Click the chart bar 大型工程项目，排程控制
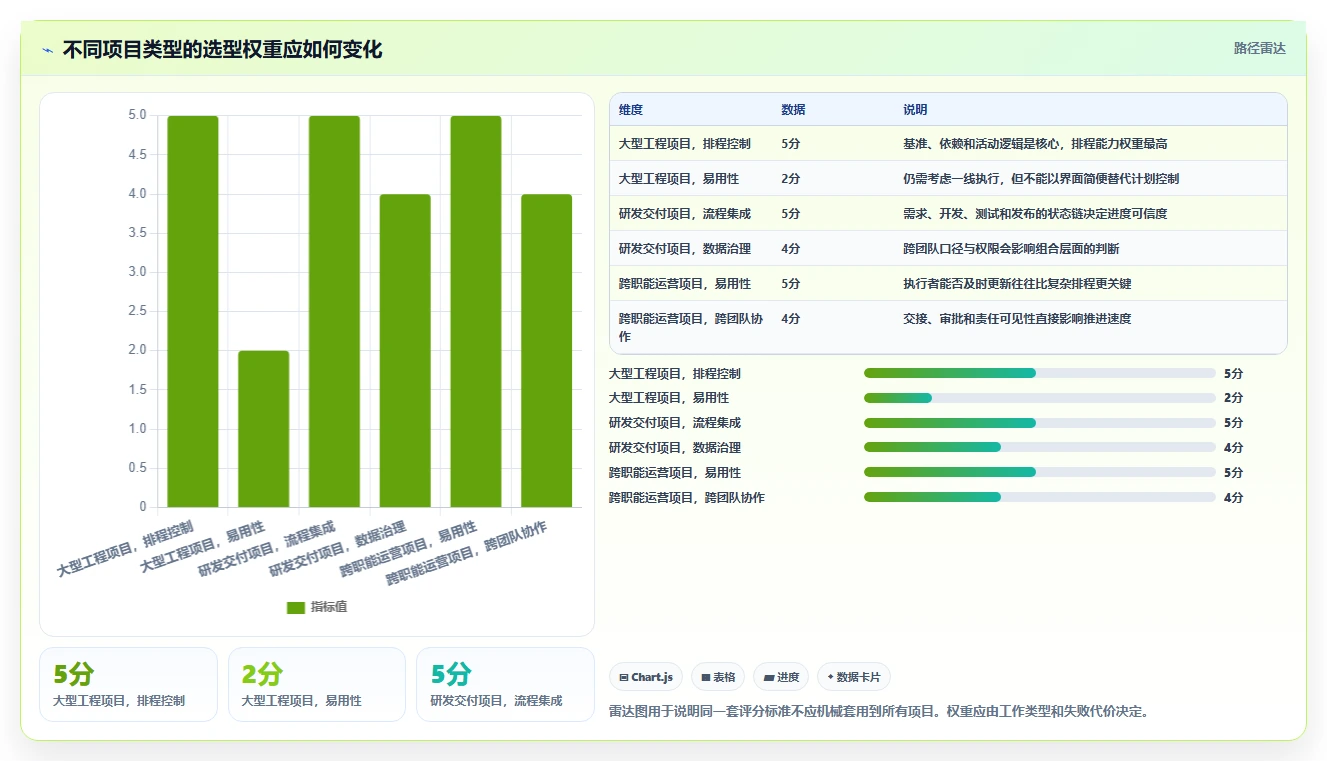The width and height of the screenshot is (1327, 761). click(x=193, y=311)
